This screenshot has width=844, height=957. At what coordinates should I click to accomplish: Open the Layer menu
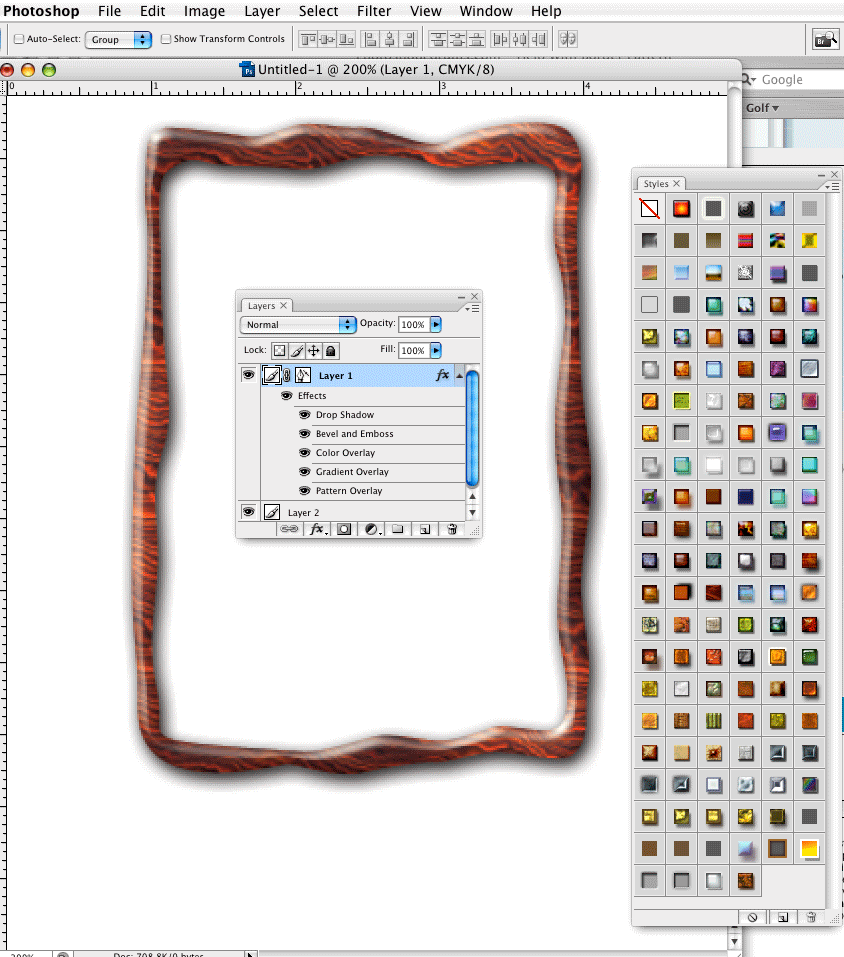[262, 11]
